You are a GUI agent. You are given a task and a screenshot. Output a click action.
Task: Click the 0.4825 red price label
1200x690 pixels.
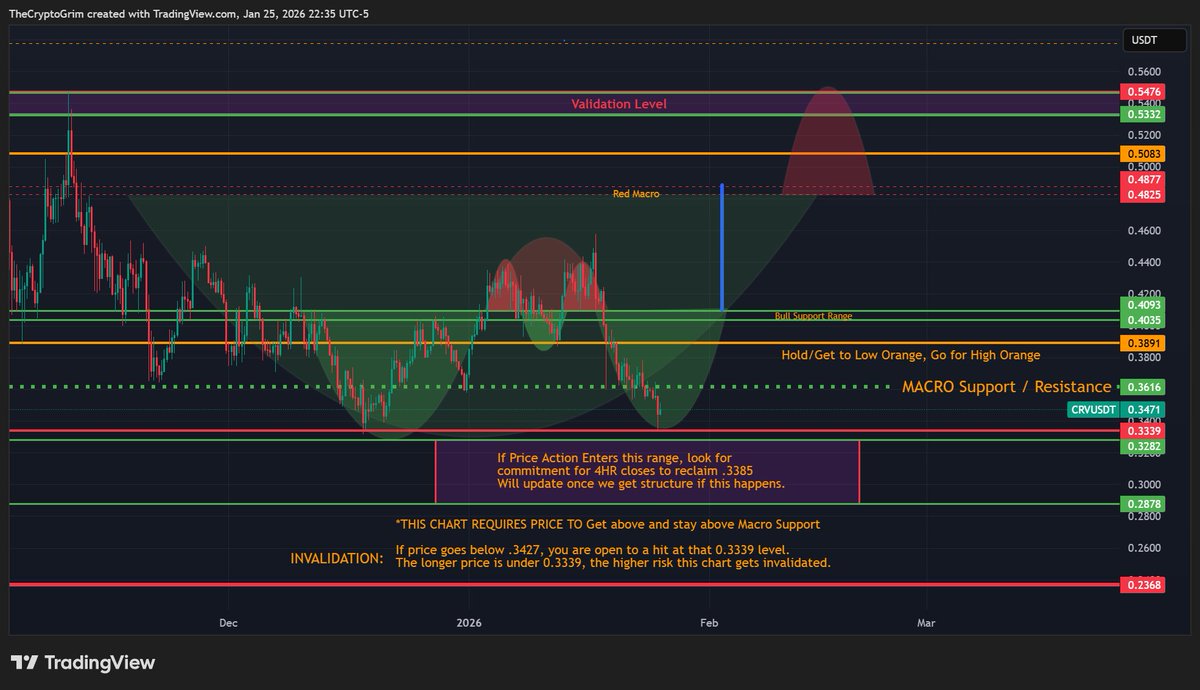click(1144, 194)
